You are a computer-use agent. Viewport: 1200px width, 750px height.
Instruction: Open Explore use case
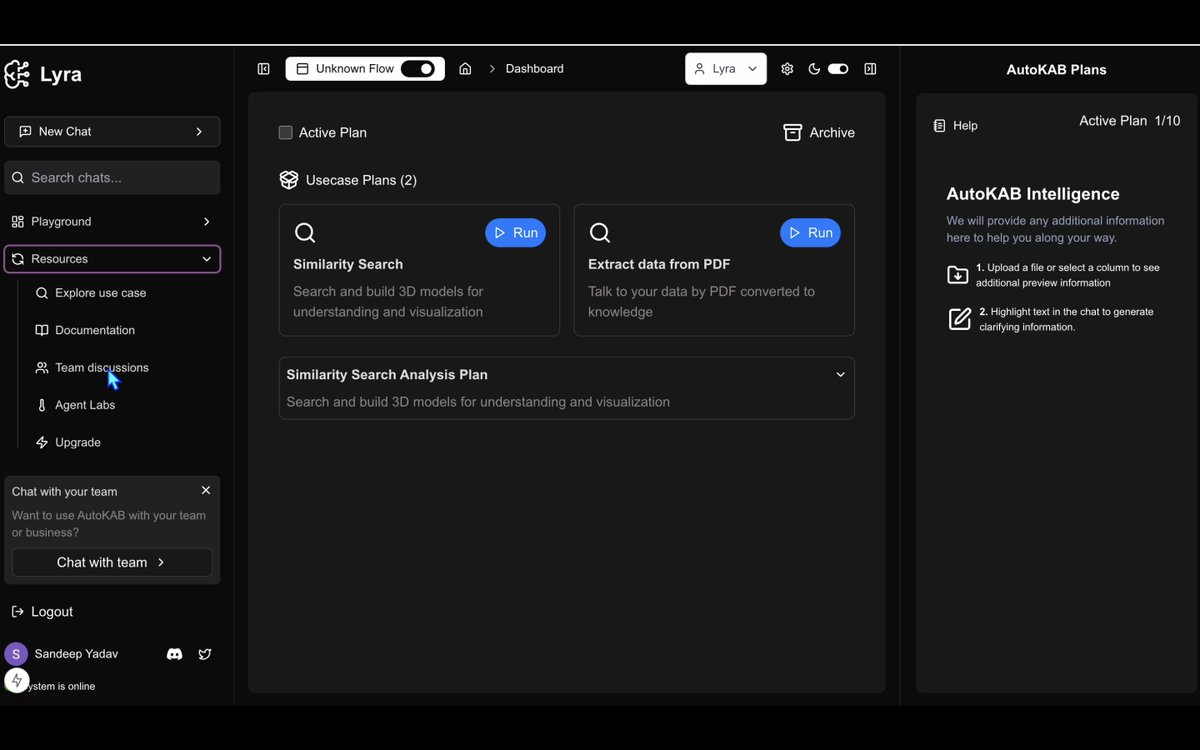[100, 293]
